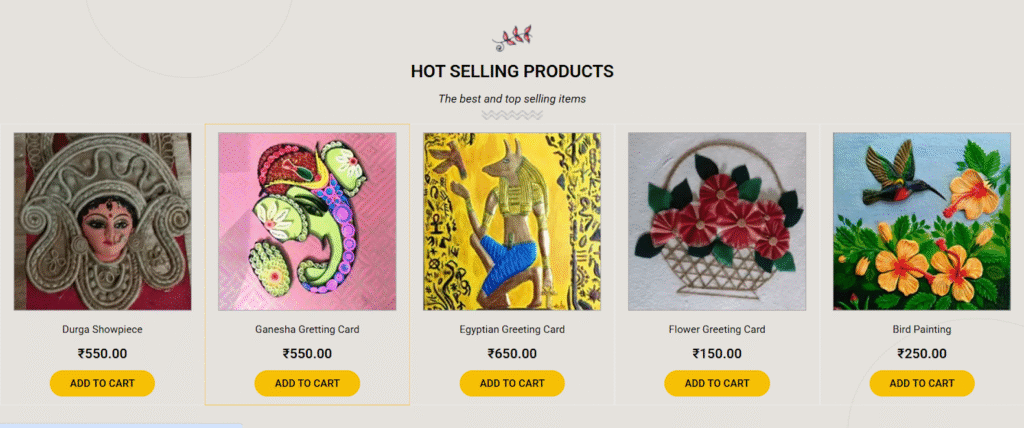This screenshot has height=428, width=1024.
Task: View the Egyptian Greeting Card image
Action: click(x=512, y=221)
